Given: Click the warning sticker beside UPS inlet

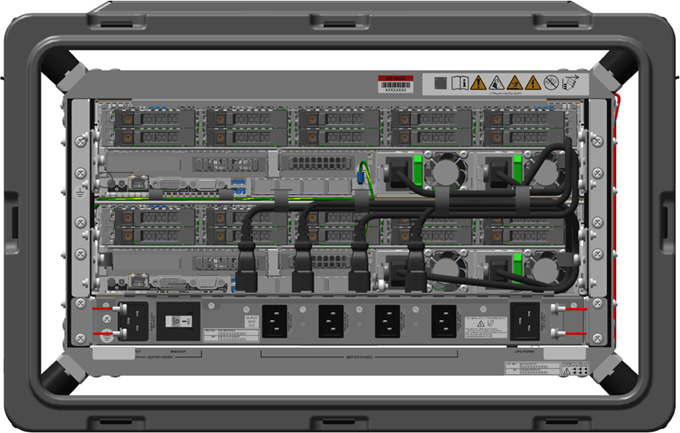Looking at the screenshot, I should click(486, 327).
